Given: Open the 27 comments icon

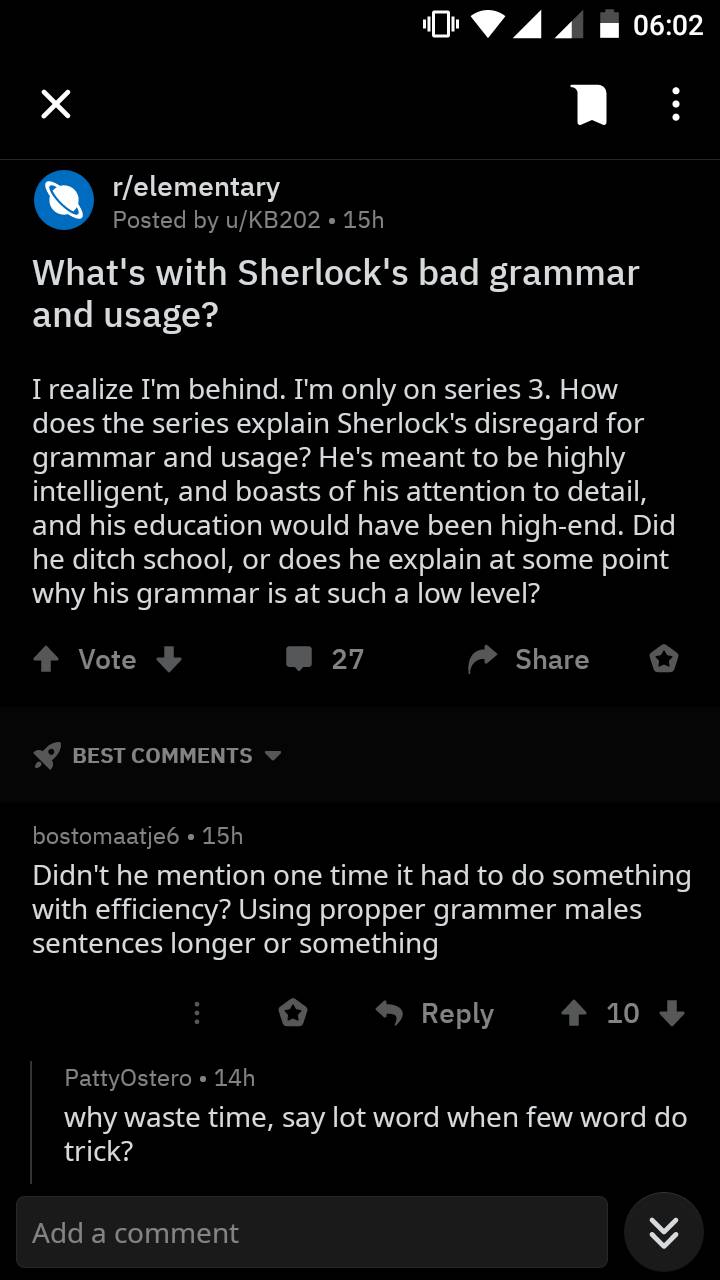Looking at the screenshot, I should [299, 659].
